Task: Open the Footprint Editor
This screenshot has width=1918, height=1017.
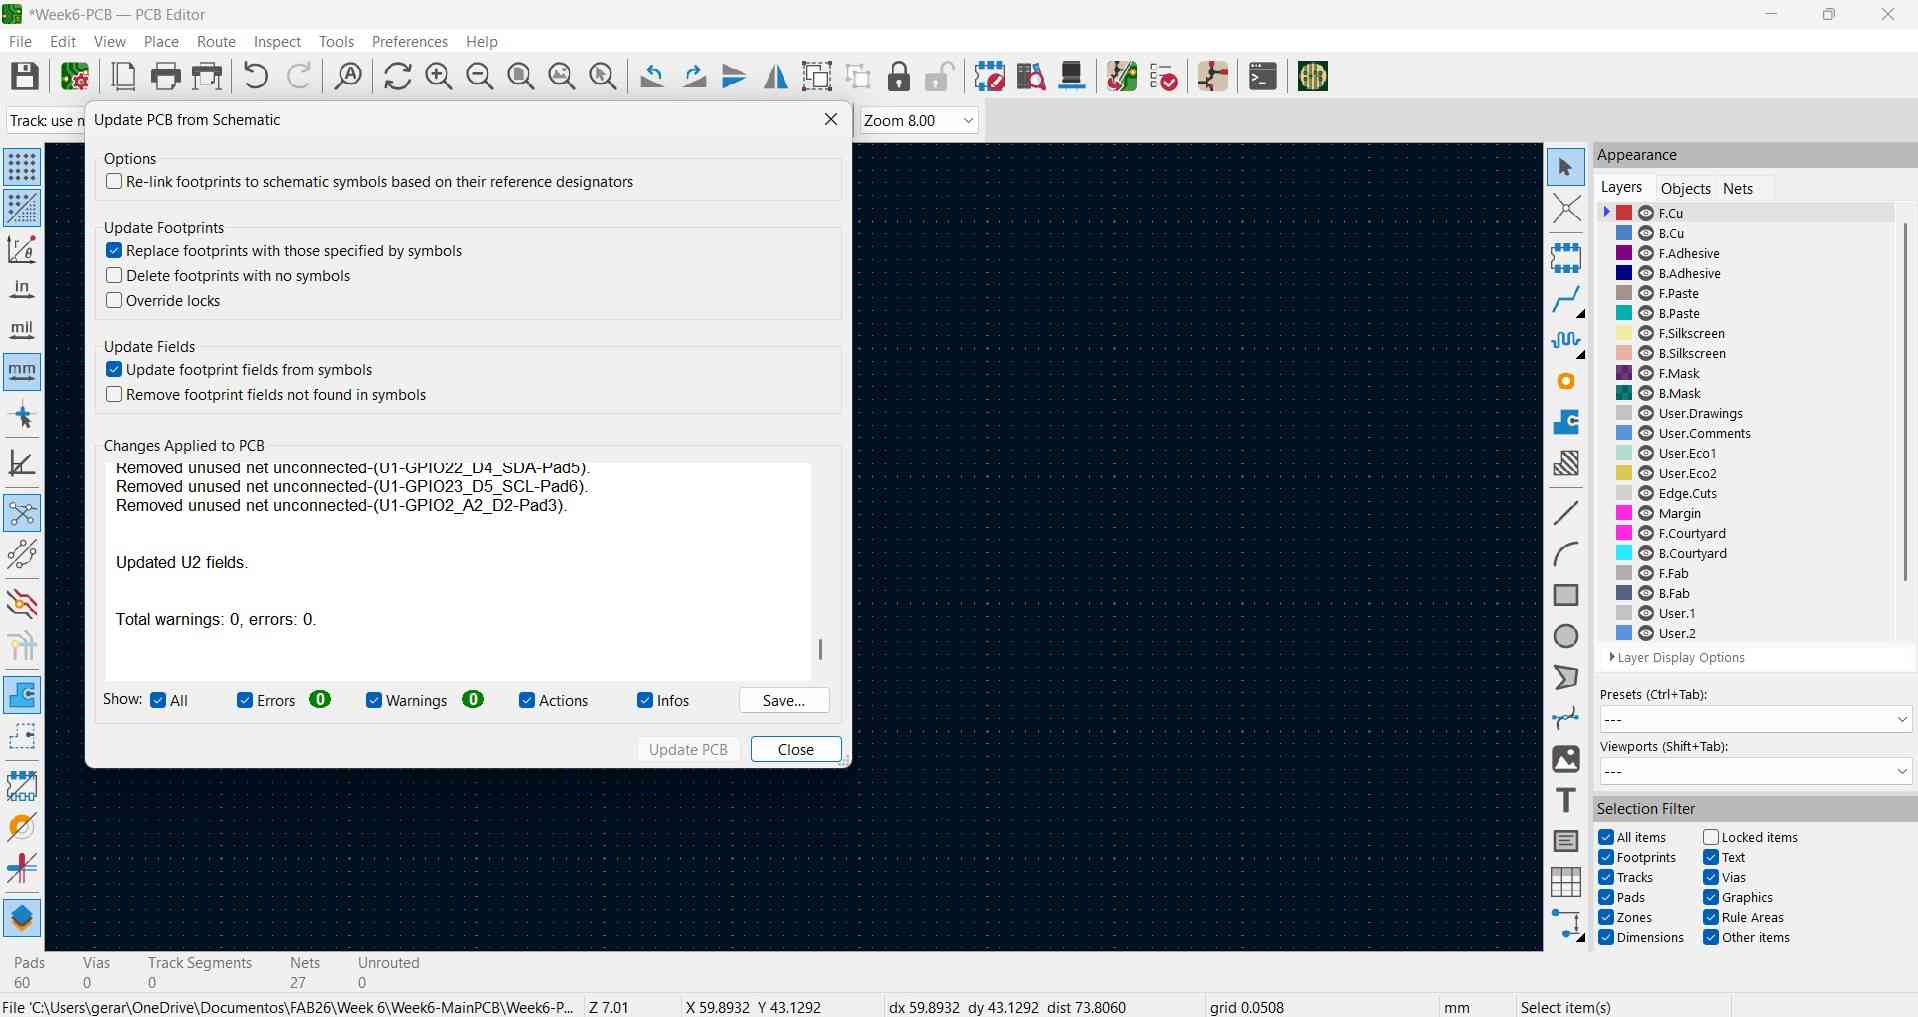Action: (x=989, y=76)
